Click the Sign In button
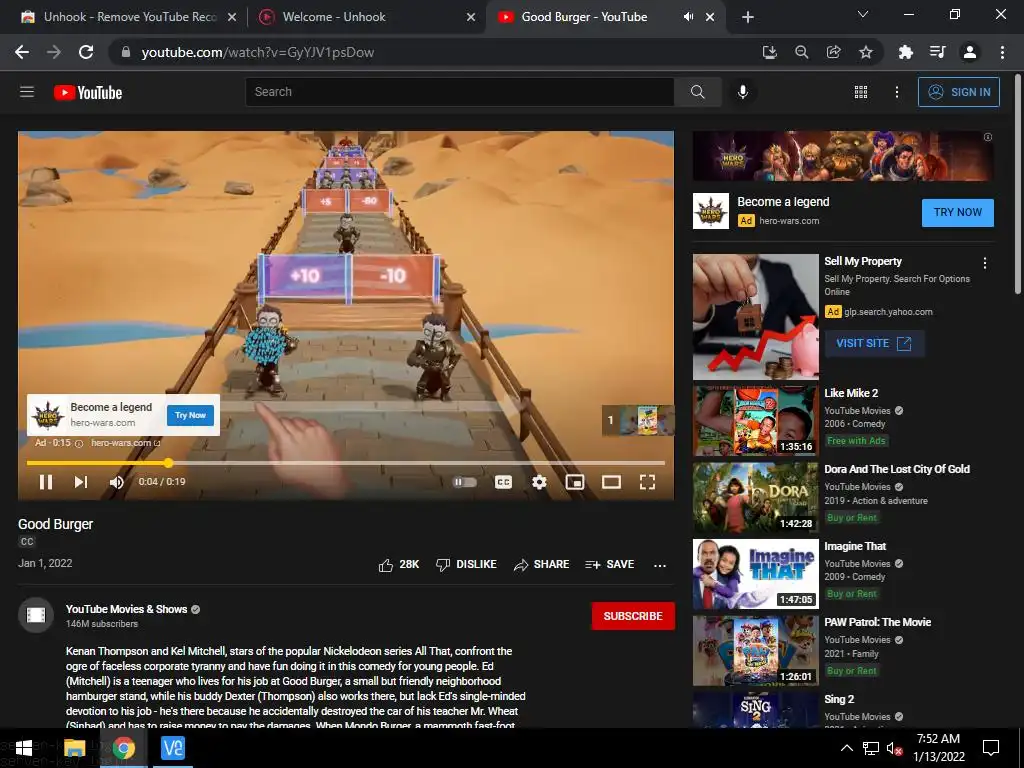 [x=959, y=92]
